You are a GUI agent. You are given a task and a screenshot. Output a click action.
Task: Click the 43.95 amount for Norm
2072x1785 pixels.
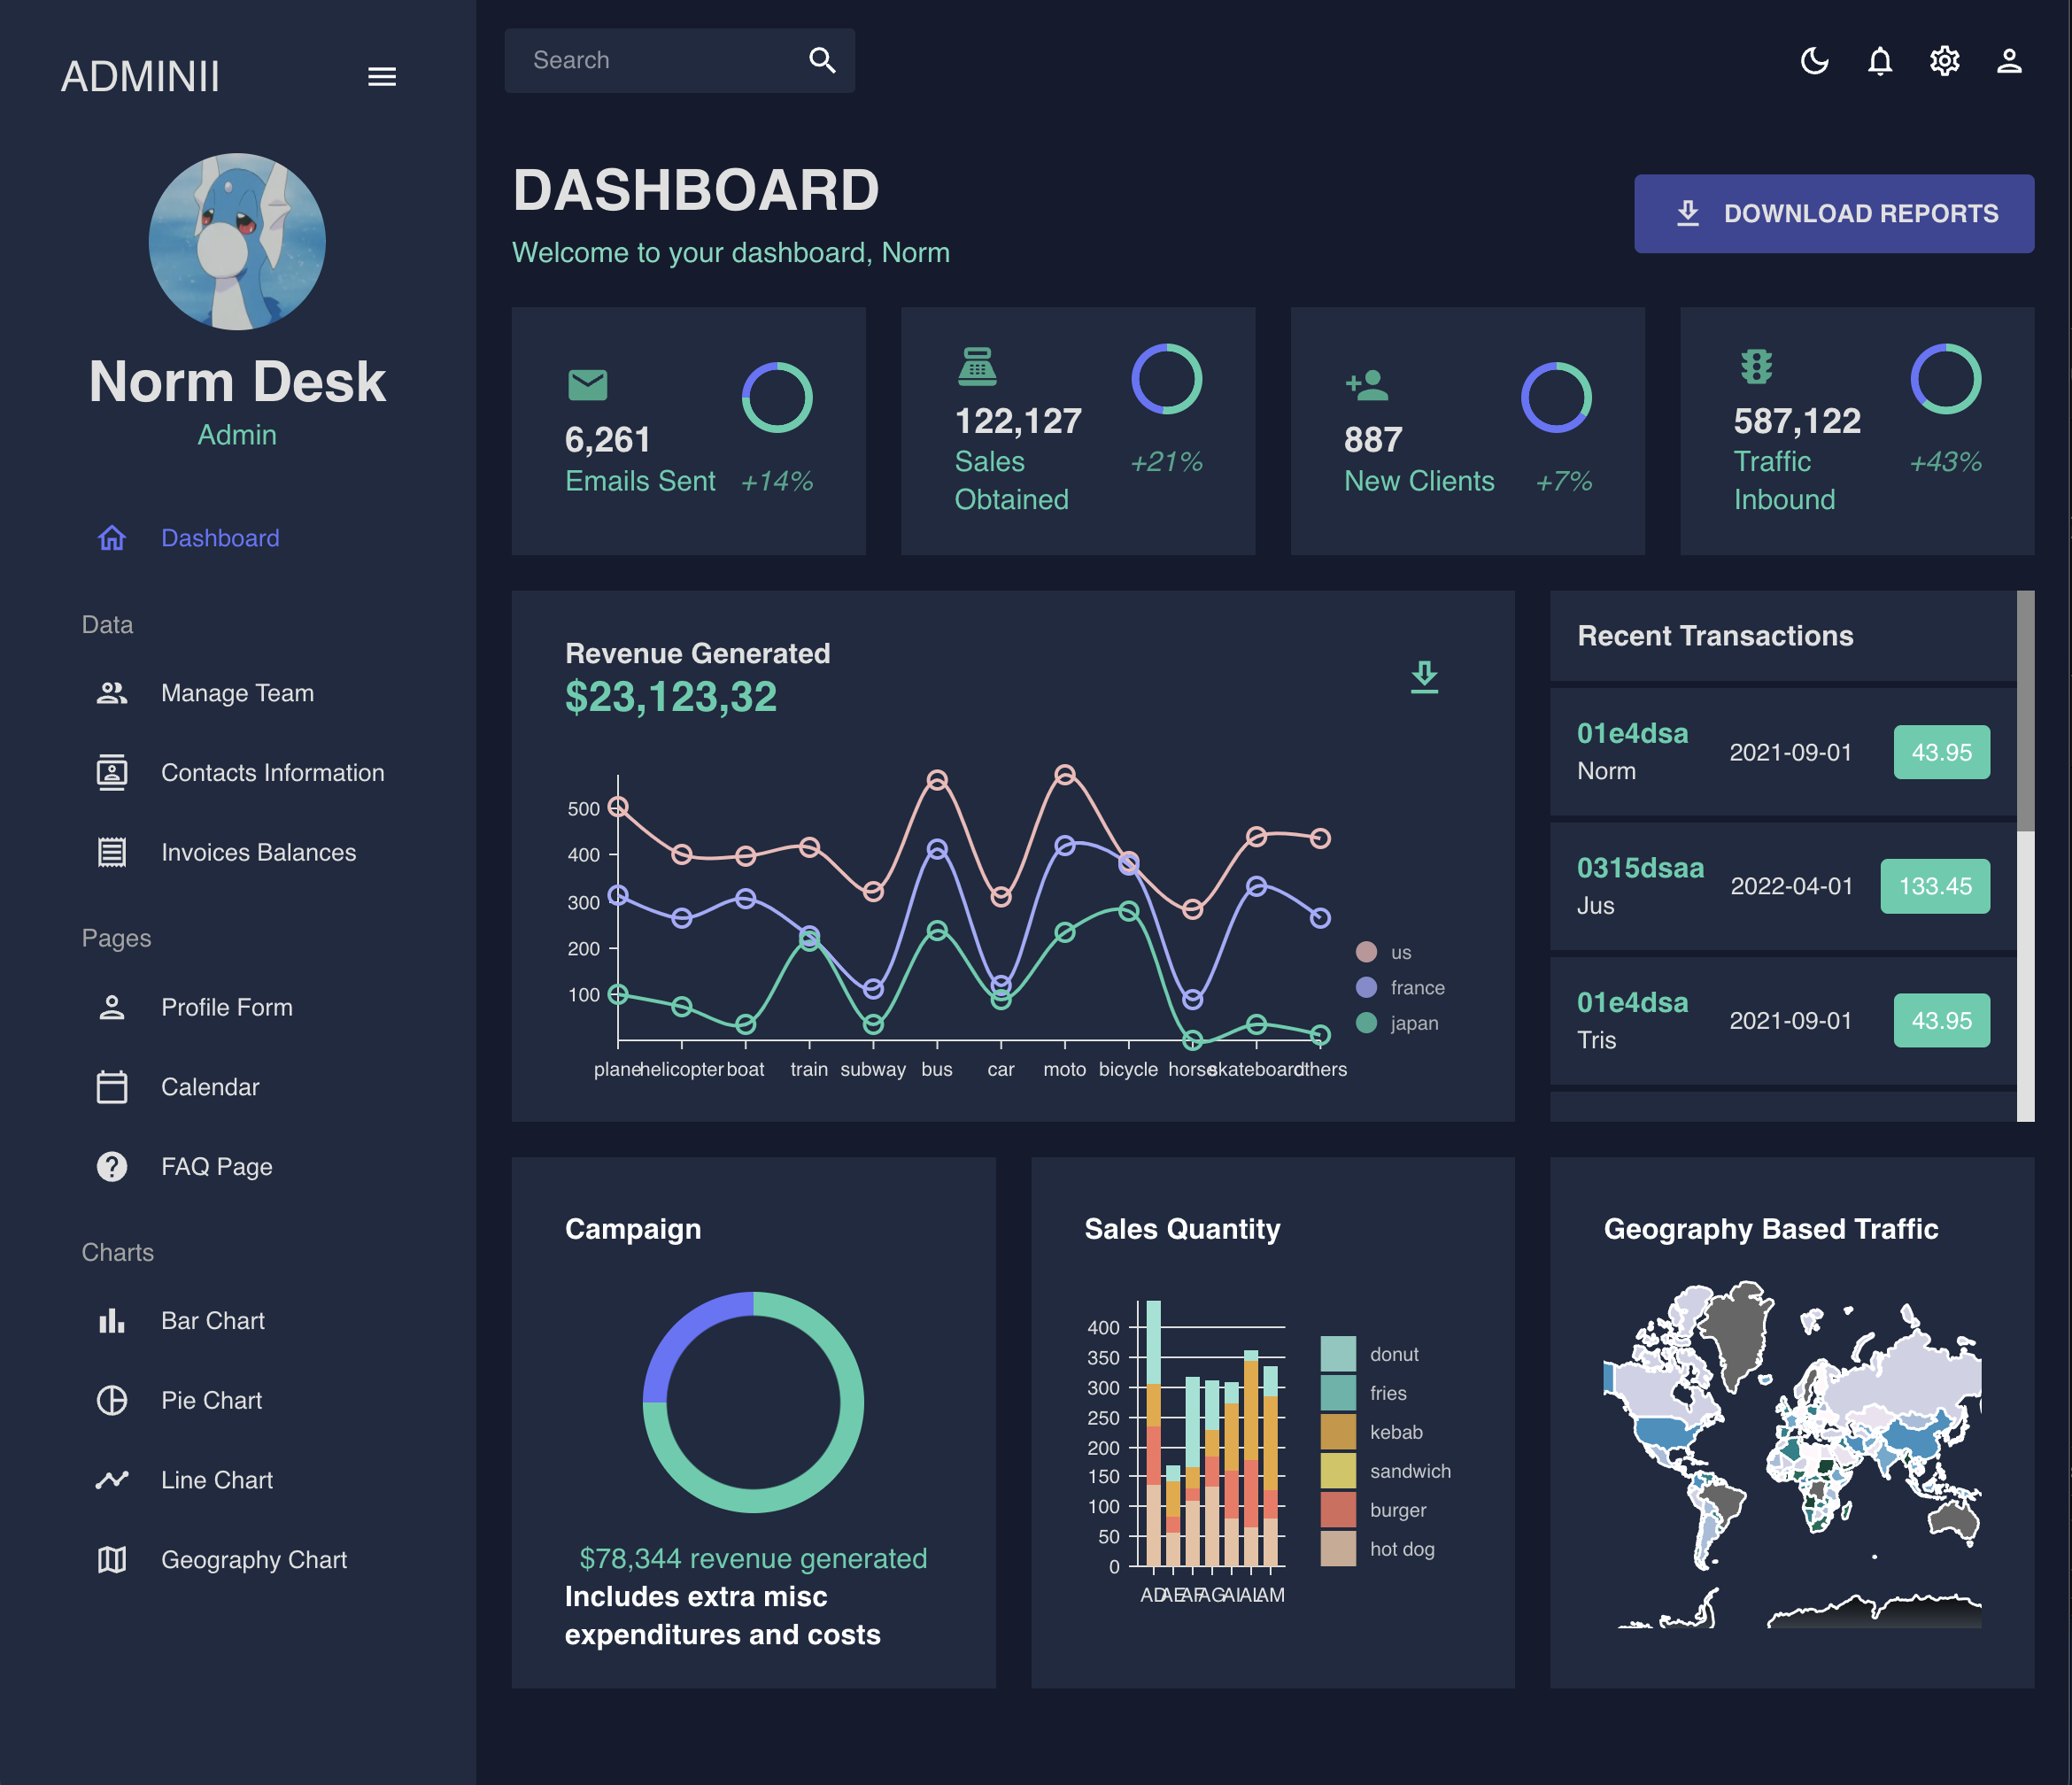(x=1941, y=752)
